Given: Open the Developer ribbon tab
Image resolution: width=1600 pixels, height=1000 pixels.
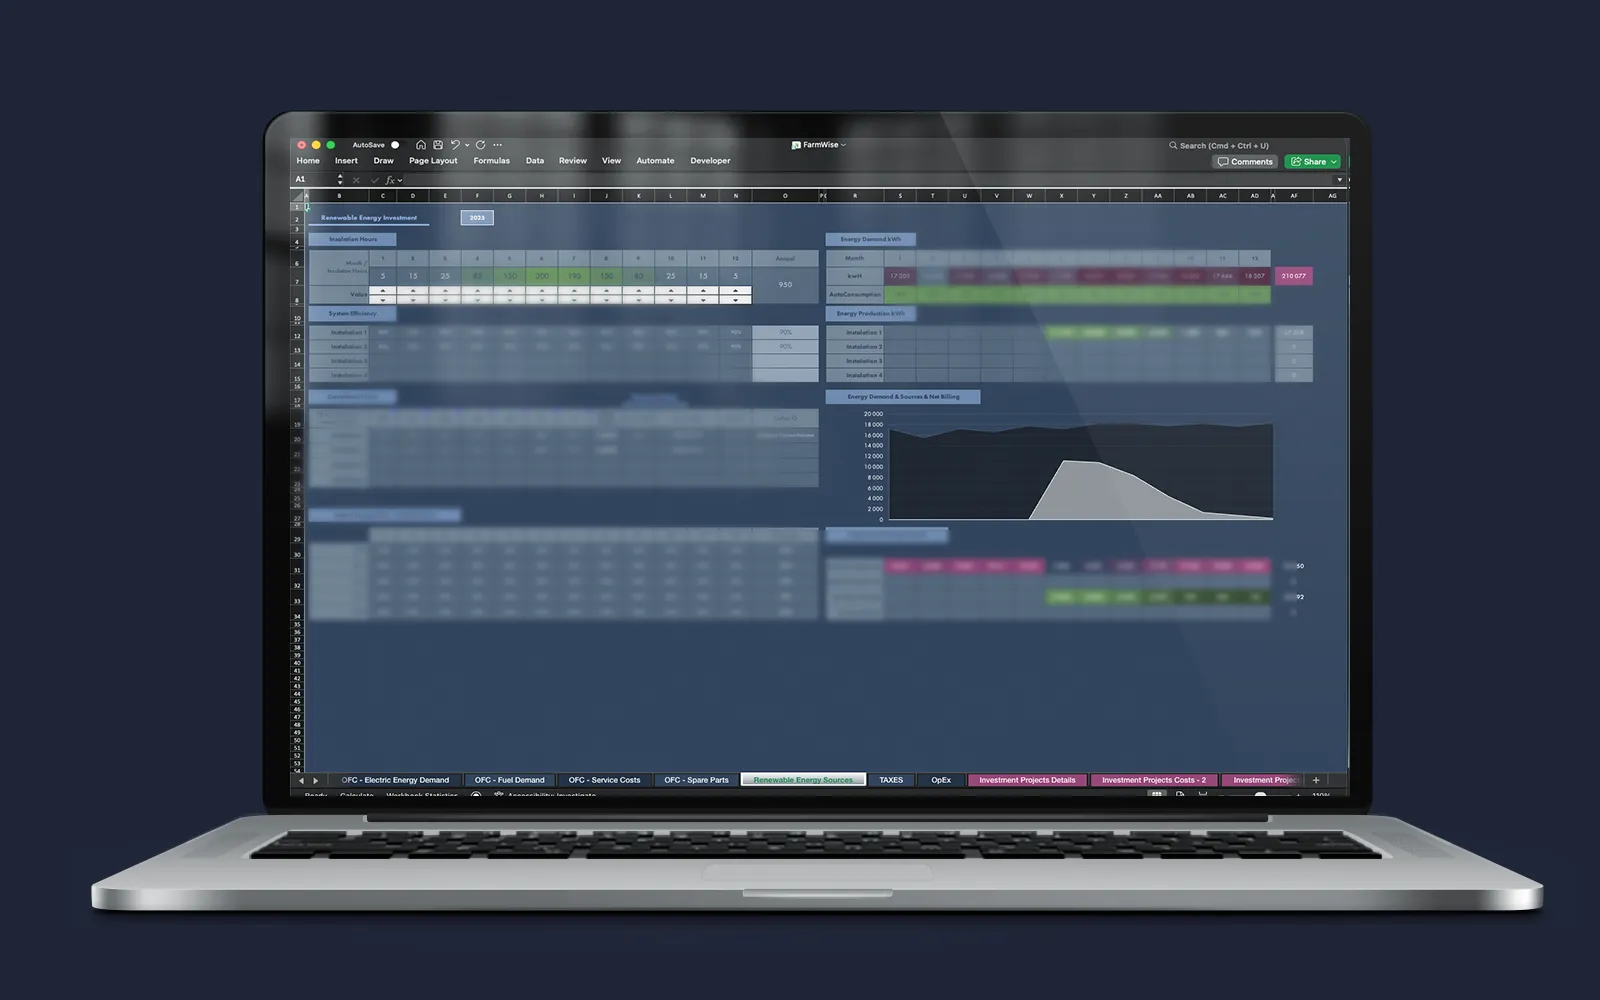Looking at the screenshot, I should 710,161.
